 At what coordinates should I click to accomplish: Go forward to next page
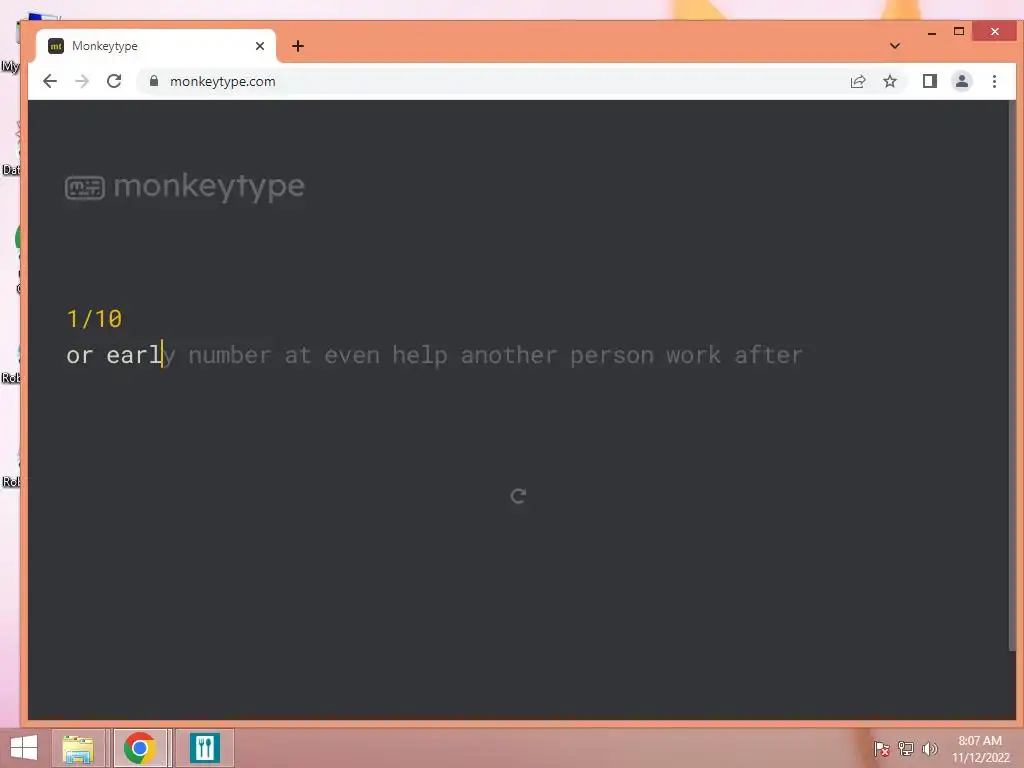point(82,81)
